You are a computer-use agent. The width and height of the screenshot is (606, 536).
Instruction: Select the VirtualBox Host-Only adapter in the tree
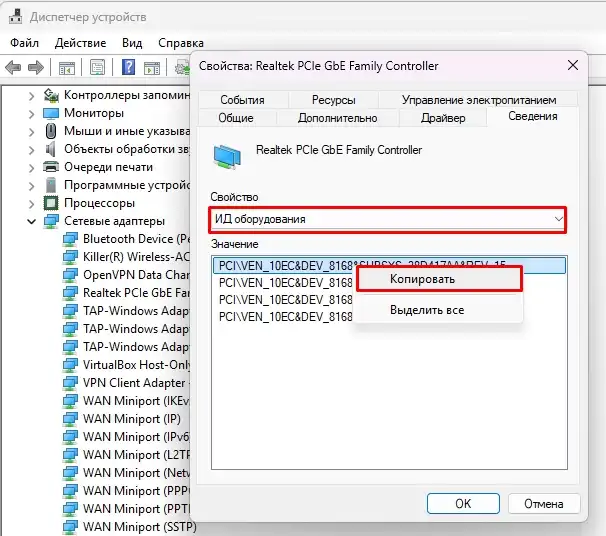pyautogui.click(x=136, y=365)
